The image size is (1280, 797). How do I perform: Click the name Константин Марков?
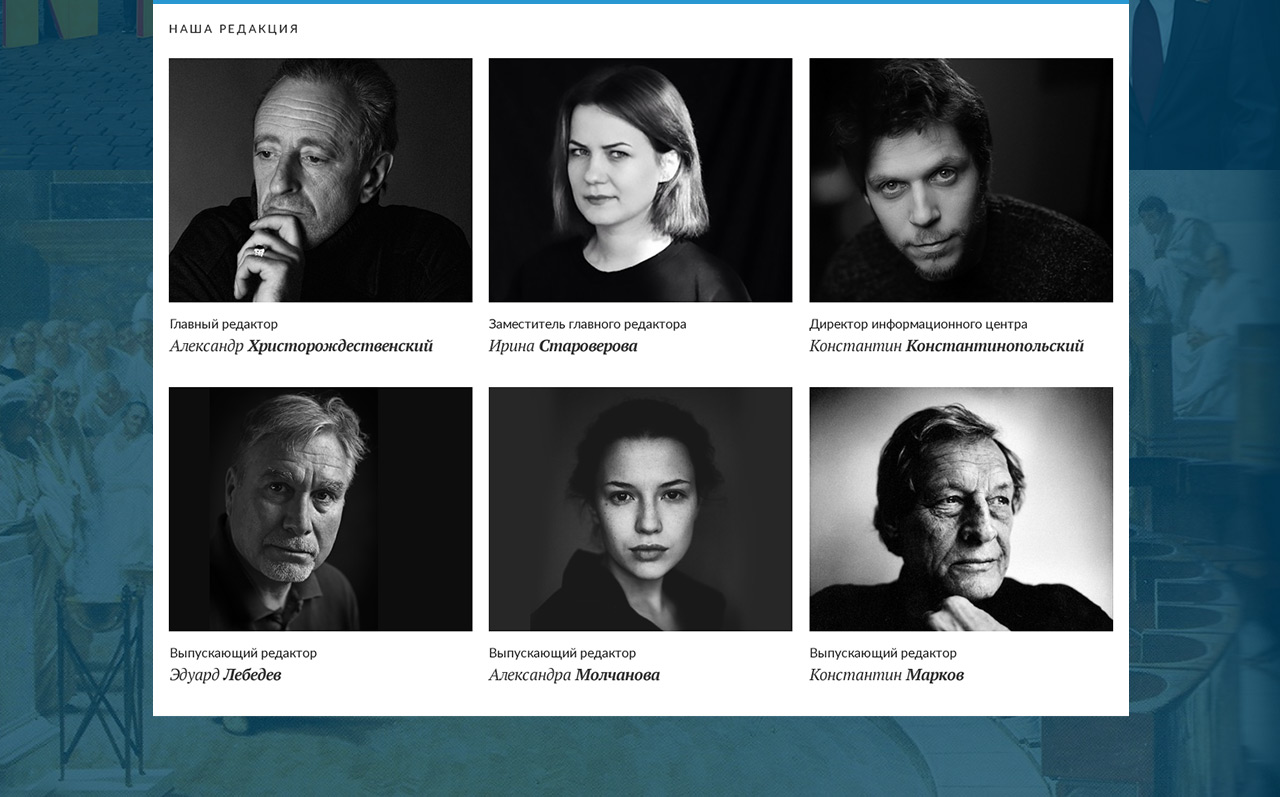click(x=886, y=675)
